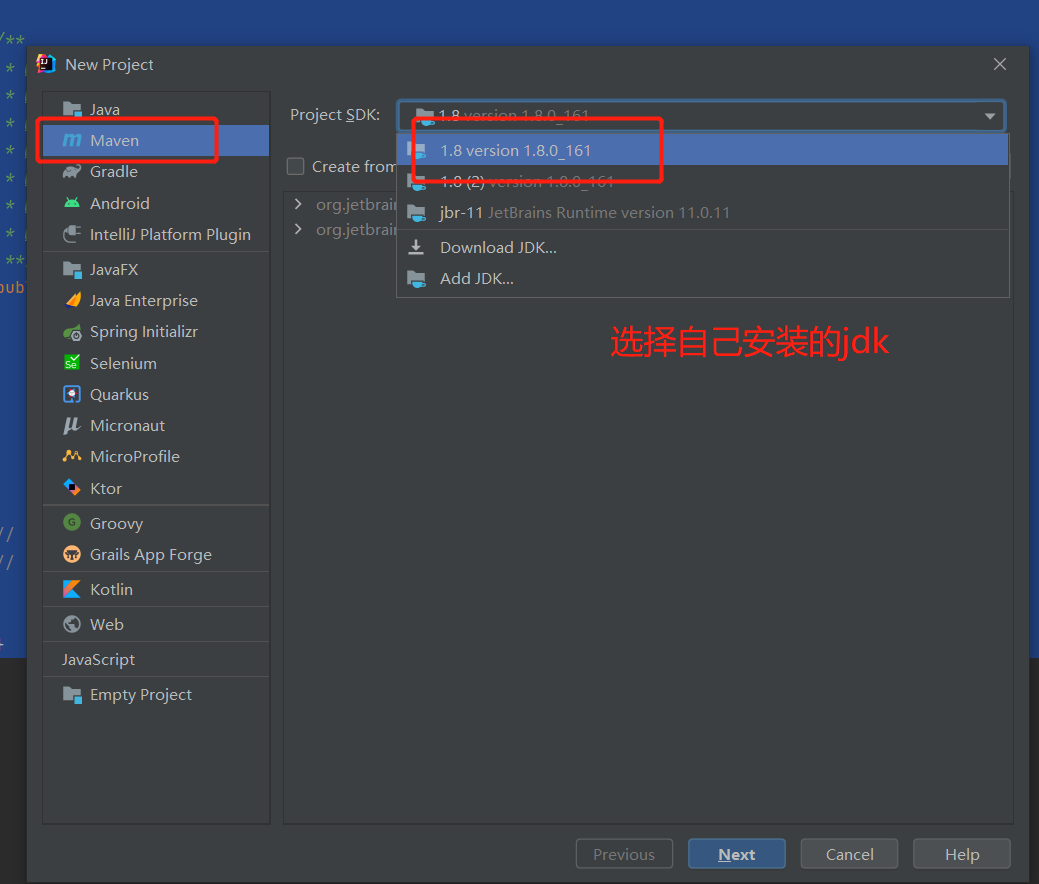Image resolution: width=1039 pixels, height=884 pixels.
Task: Select Gradle project type label
Action: point(114,172)
